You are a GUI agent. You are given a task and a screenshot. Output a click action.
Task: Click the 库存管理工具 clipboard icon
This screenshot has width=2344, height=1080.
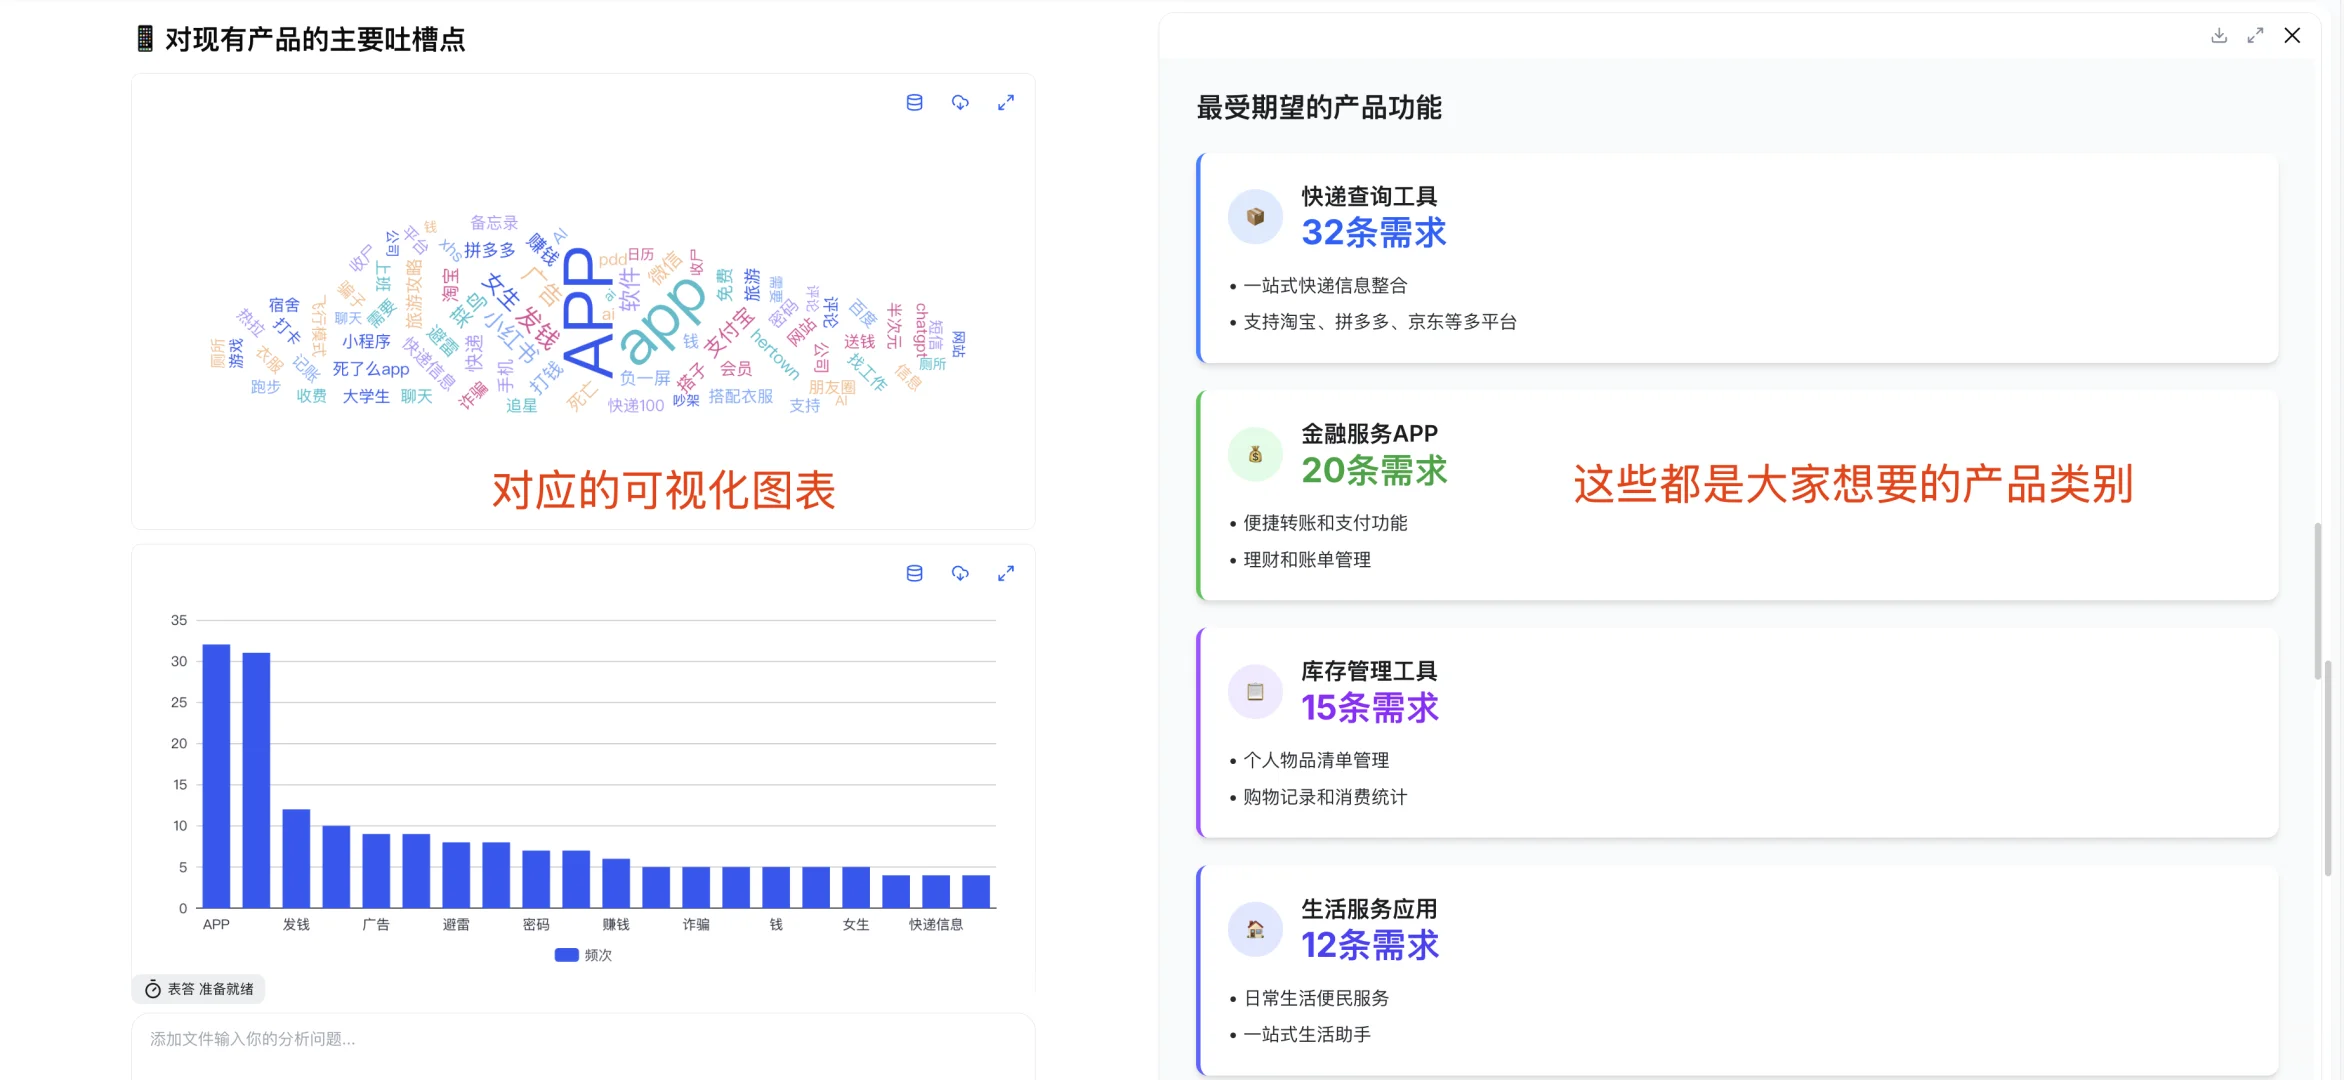1255,691
